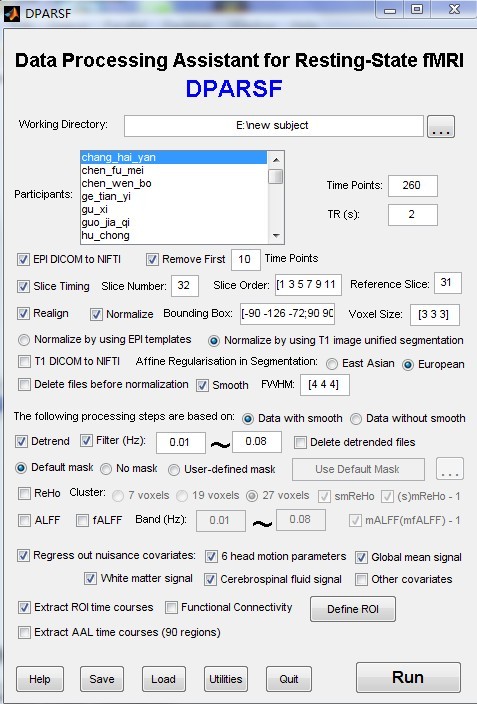Select Data without smooth option
This screenshot has height=704, width=477.
click(x=356, y=419)
